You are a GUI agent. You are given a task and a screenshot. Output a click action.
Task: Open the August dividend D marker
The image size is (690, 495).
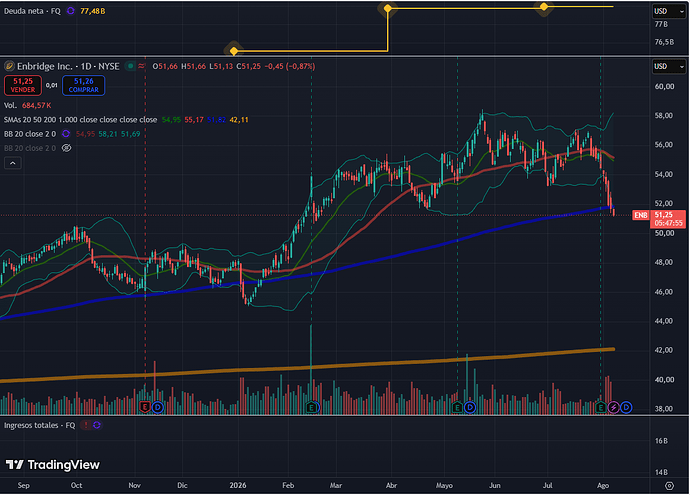[x=626, y=407]
